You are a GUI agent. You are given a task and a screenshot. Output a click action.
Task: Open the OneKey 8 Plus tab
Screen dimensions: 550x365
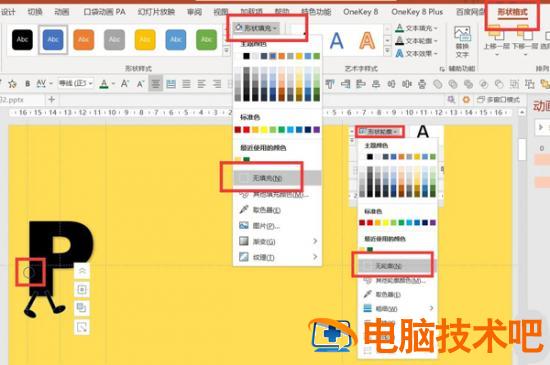coord(417,12)
